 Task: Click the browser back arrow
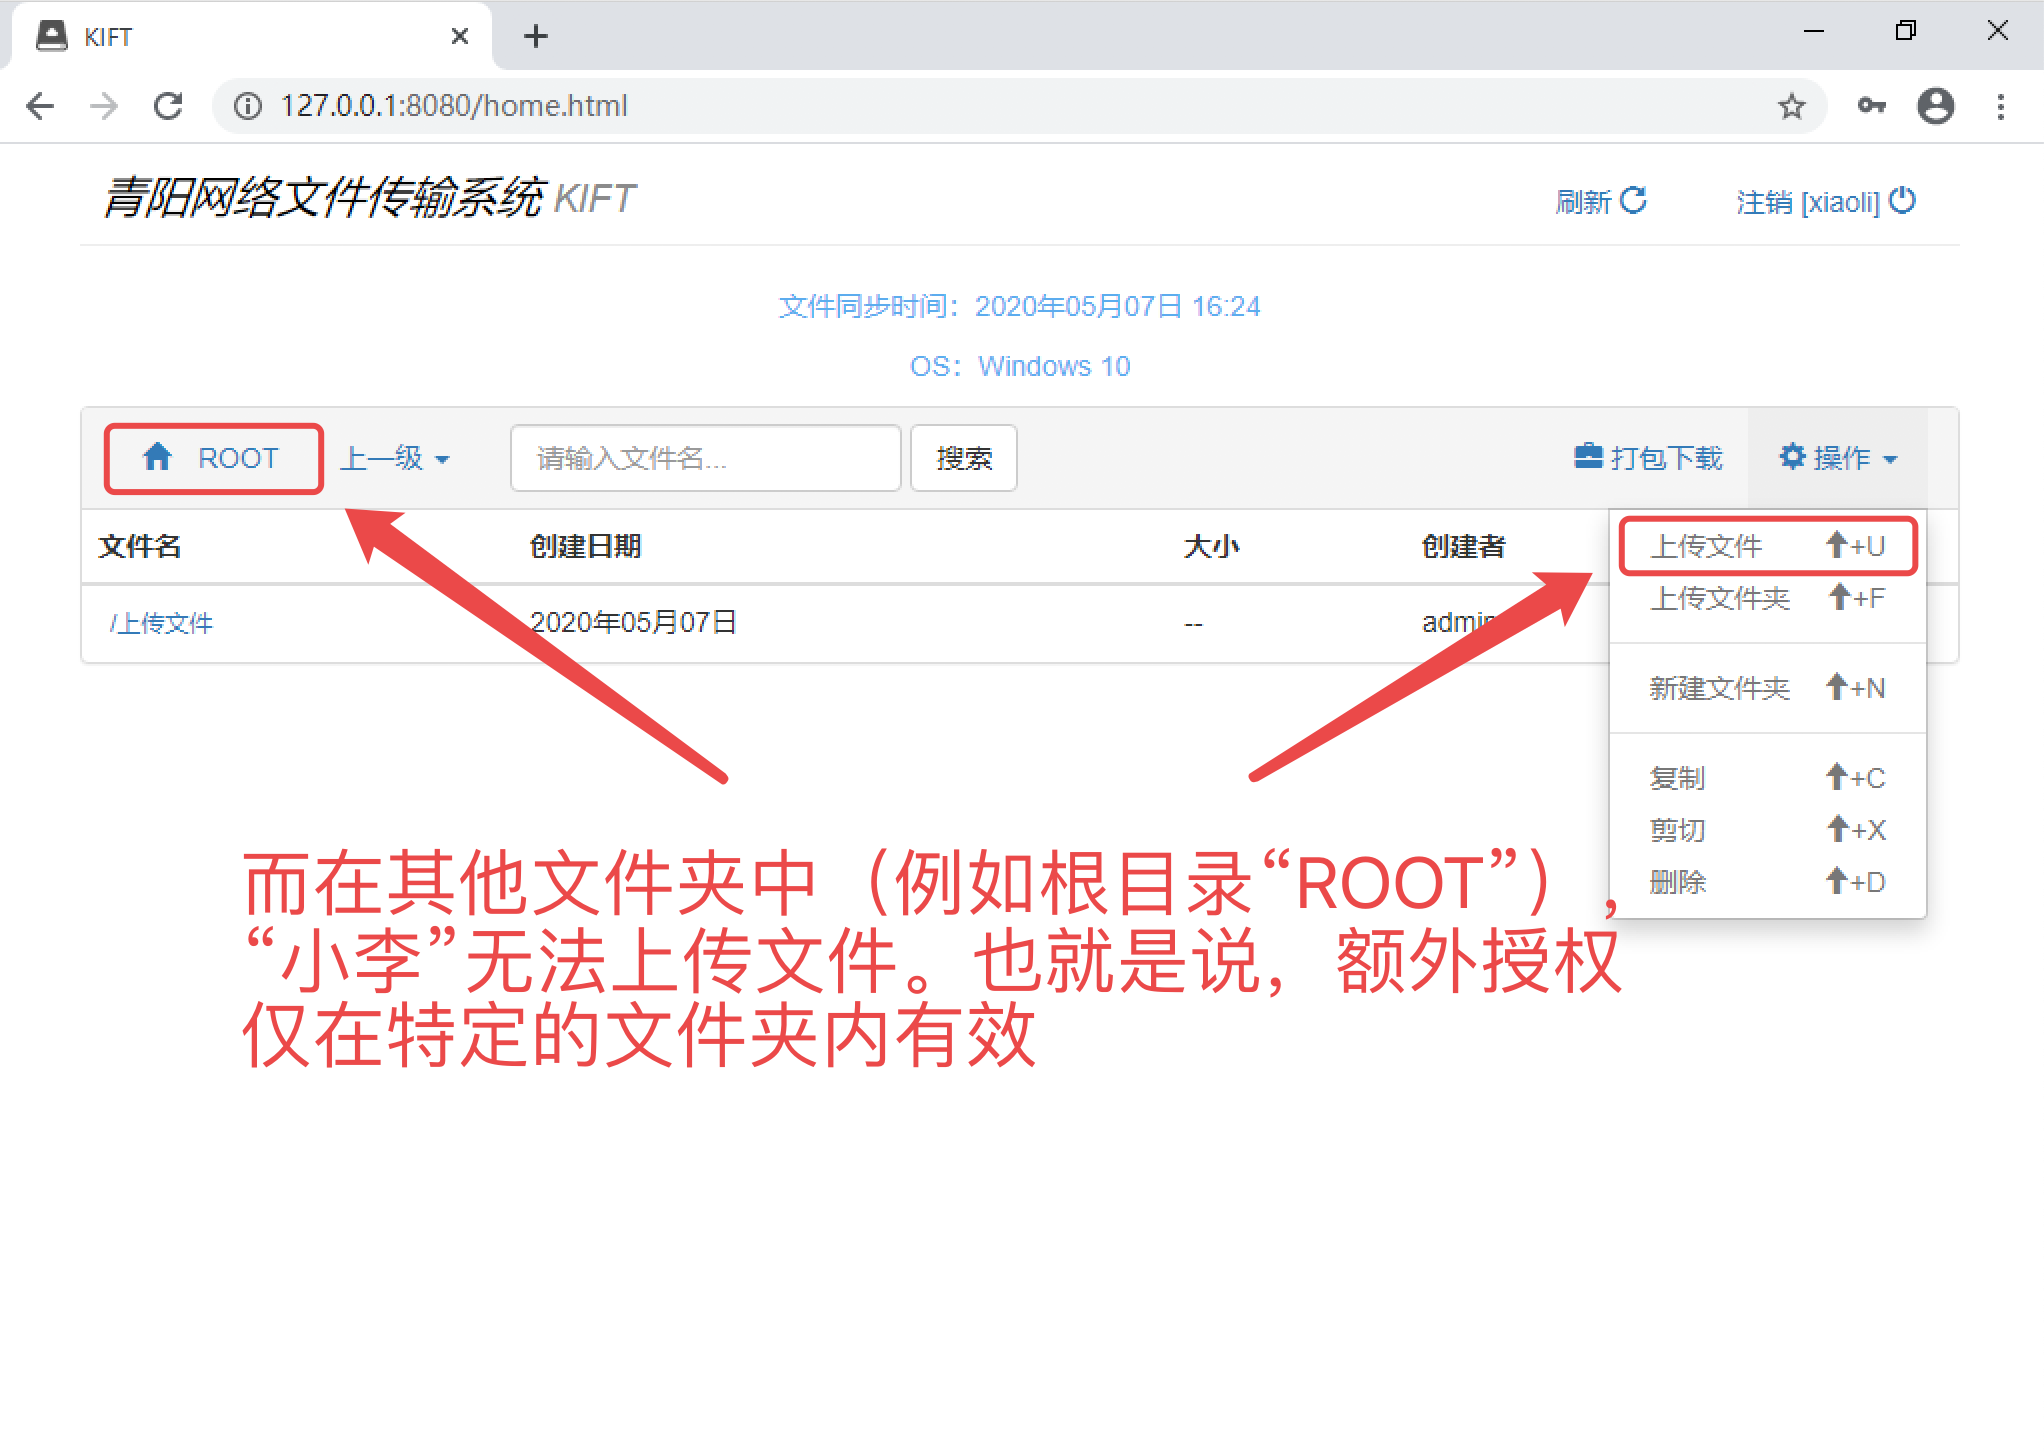click(x=40, y=106)
